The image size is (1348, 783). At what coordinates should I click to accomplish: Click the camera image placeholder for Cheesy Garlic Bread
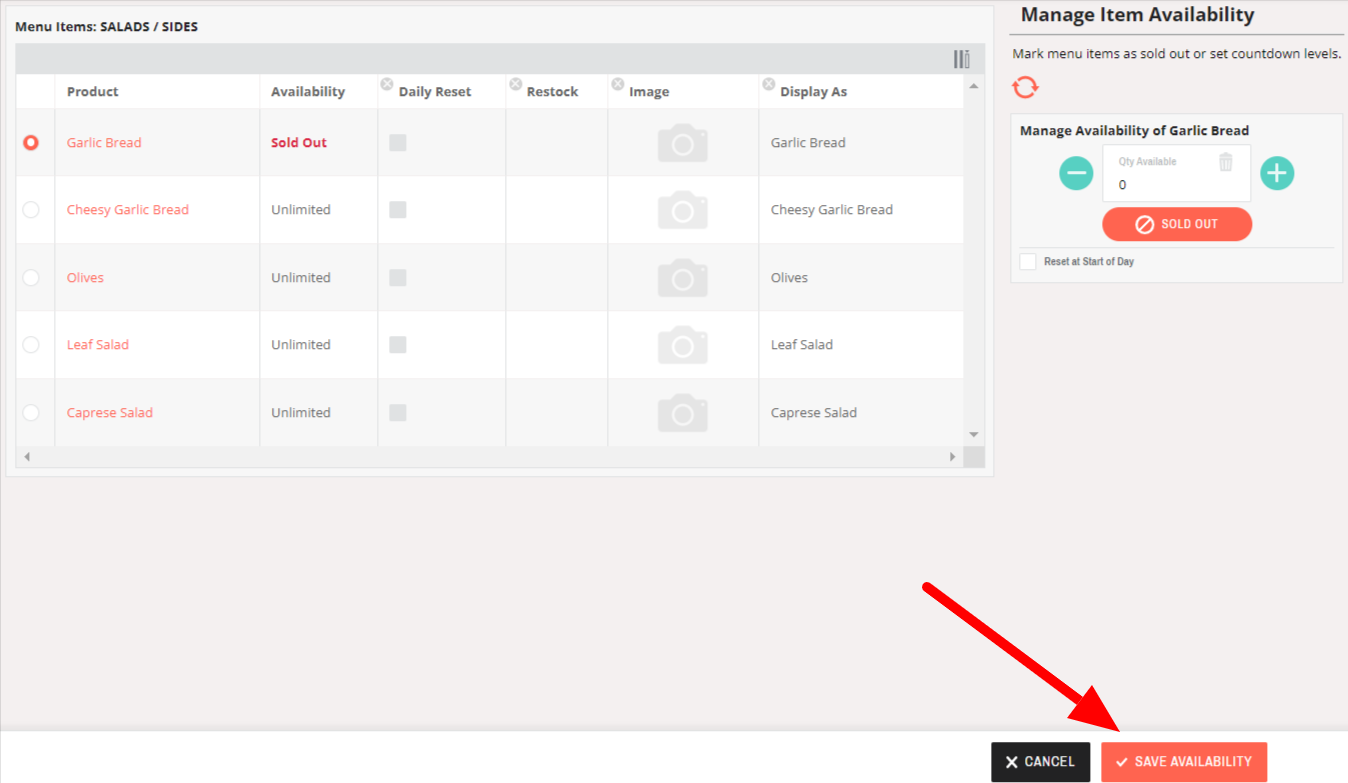(x=683, y=210)
